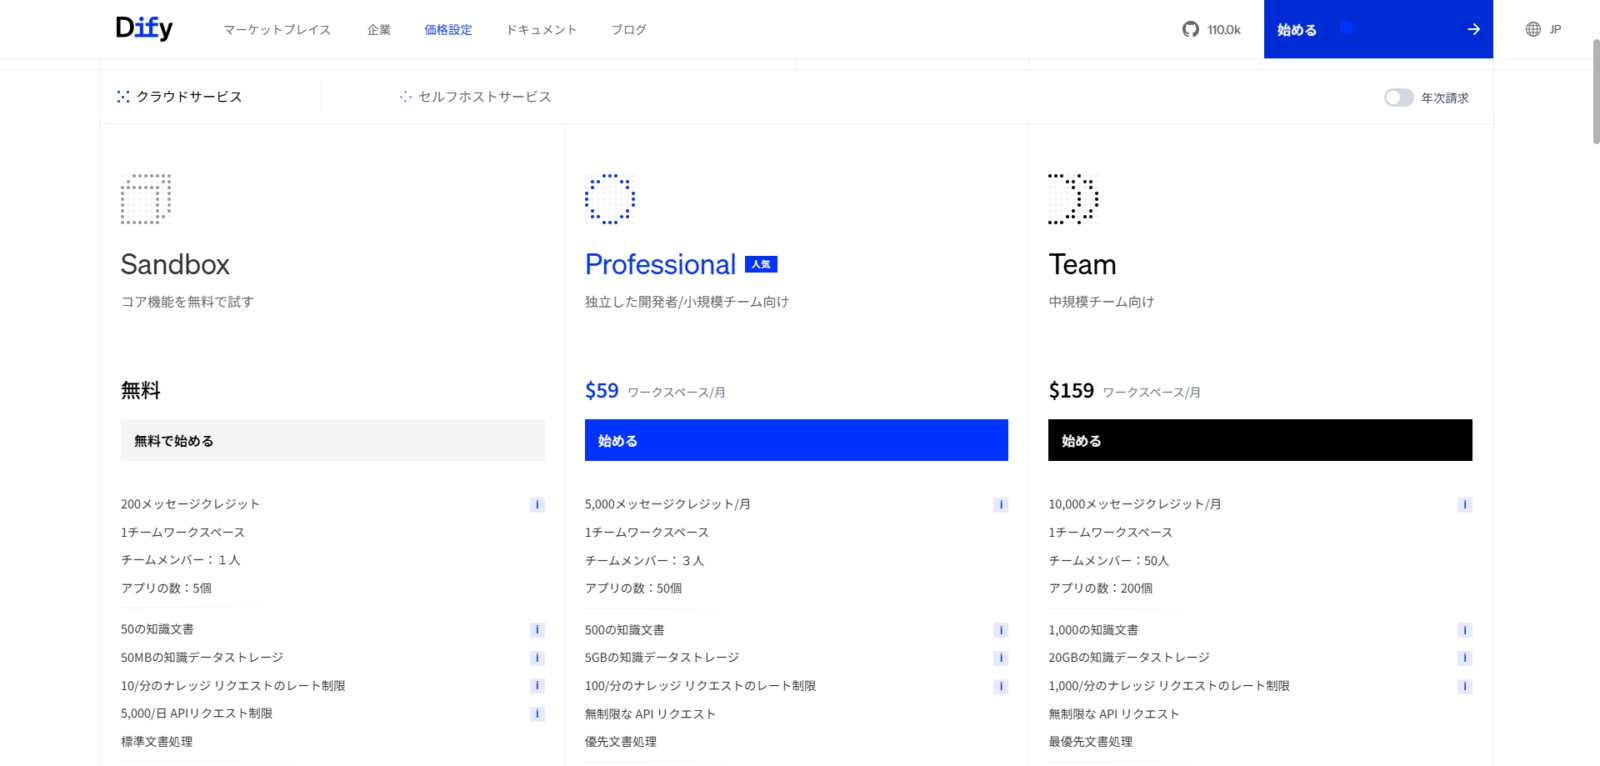The image size is (1600, 766).
Task: Click info icon for 20GBの知識データストレージ
Action: click(1465, 658)
